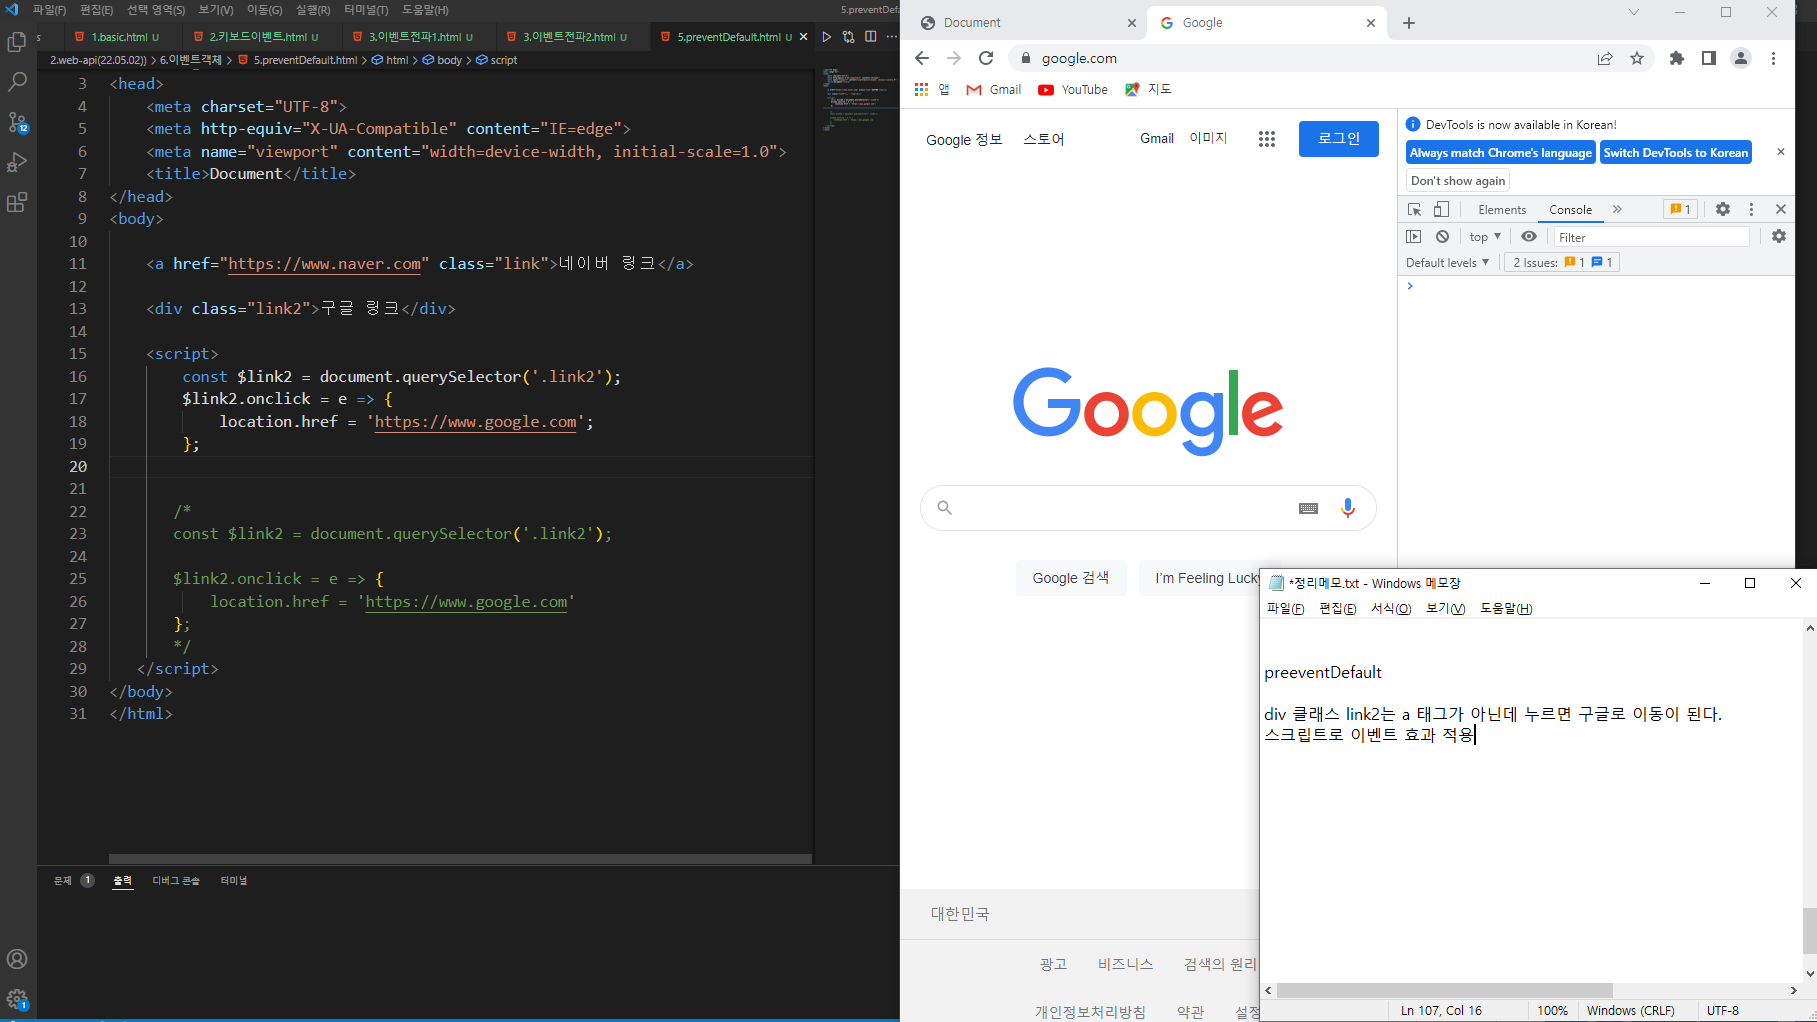The width and height of the screenshot is (1817, 1022).
Task: Open DevTools settings gear
Action: [x=1723, y=209]
